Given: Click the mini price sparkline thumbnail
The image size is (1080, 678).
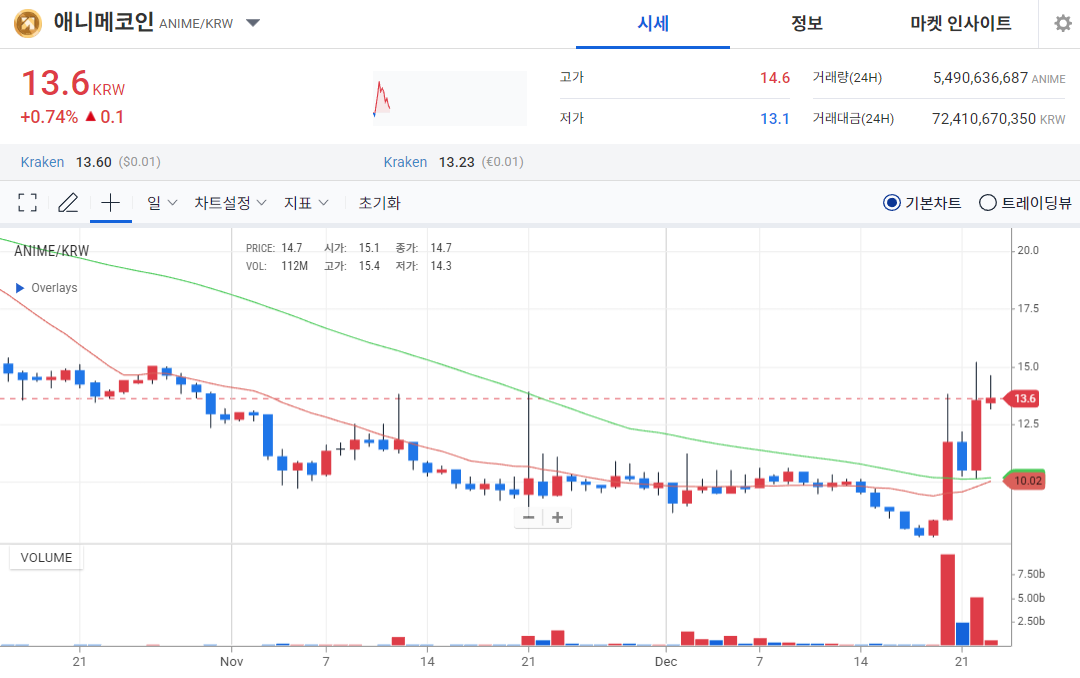Looking at the screenshot, I should pos(448,97).
